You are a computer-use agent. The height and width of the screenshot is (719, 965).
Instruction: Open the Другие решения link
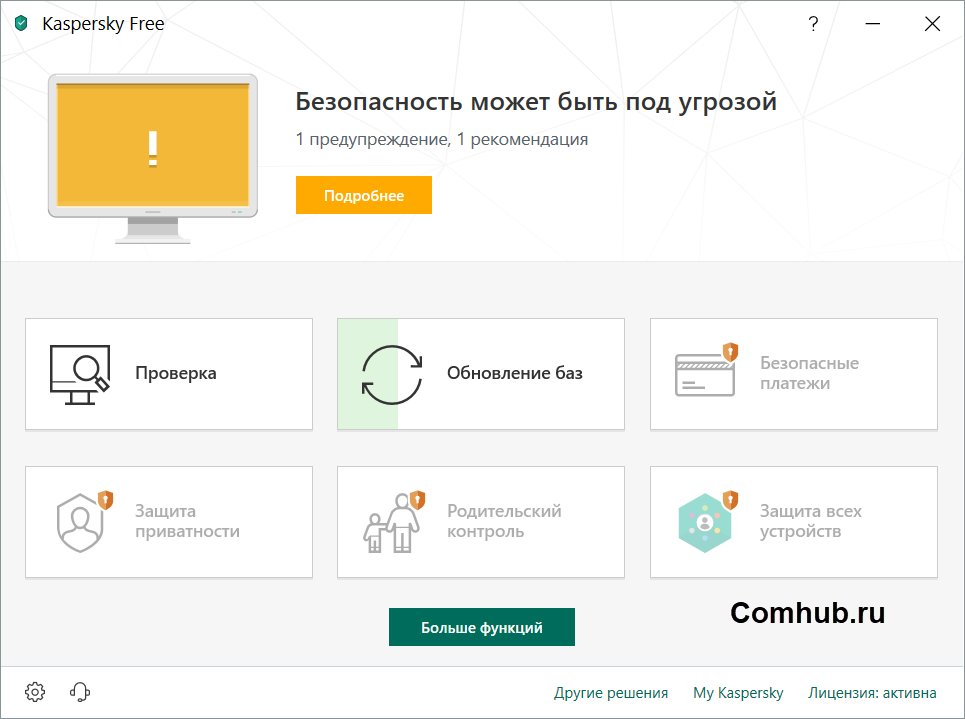611,693
